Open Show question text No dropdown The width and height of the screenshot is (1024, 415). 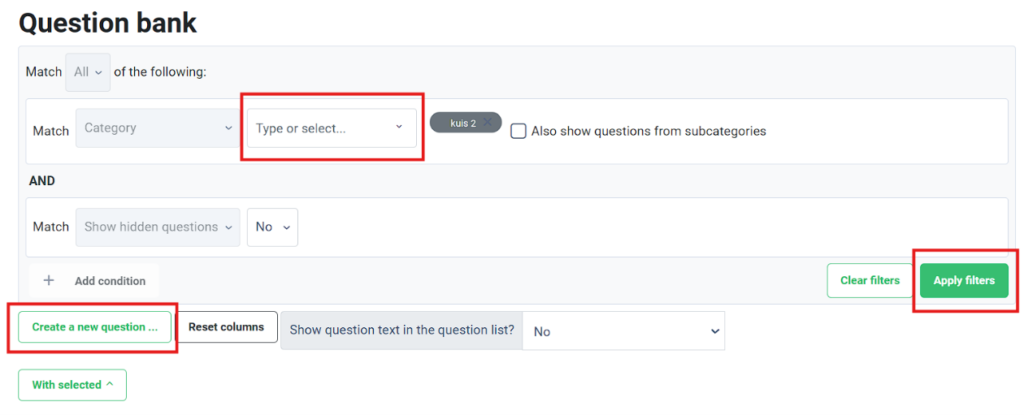click(x=624, y=331)
